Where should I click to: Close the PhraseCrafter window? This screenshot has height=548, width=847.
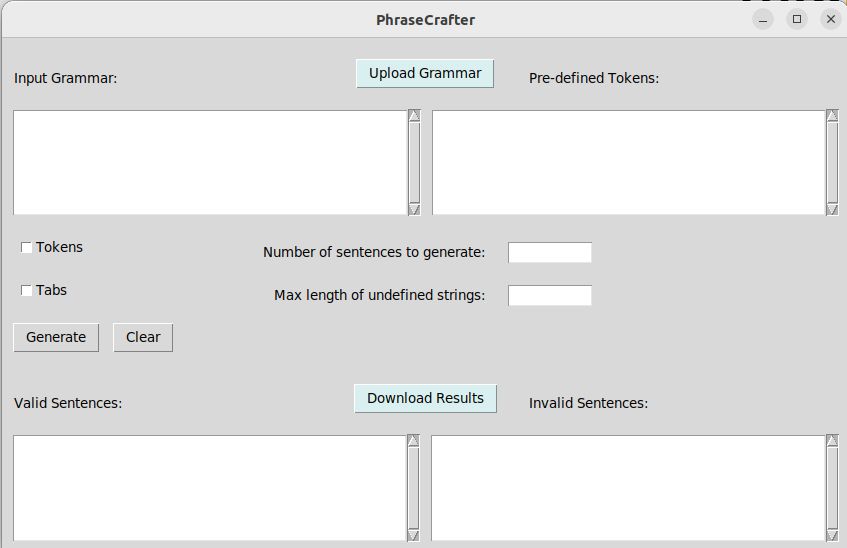point(831,19)
